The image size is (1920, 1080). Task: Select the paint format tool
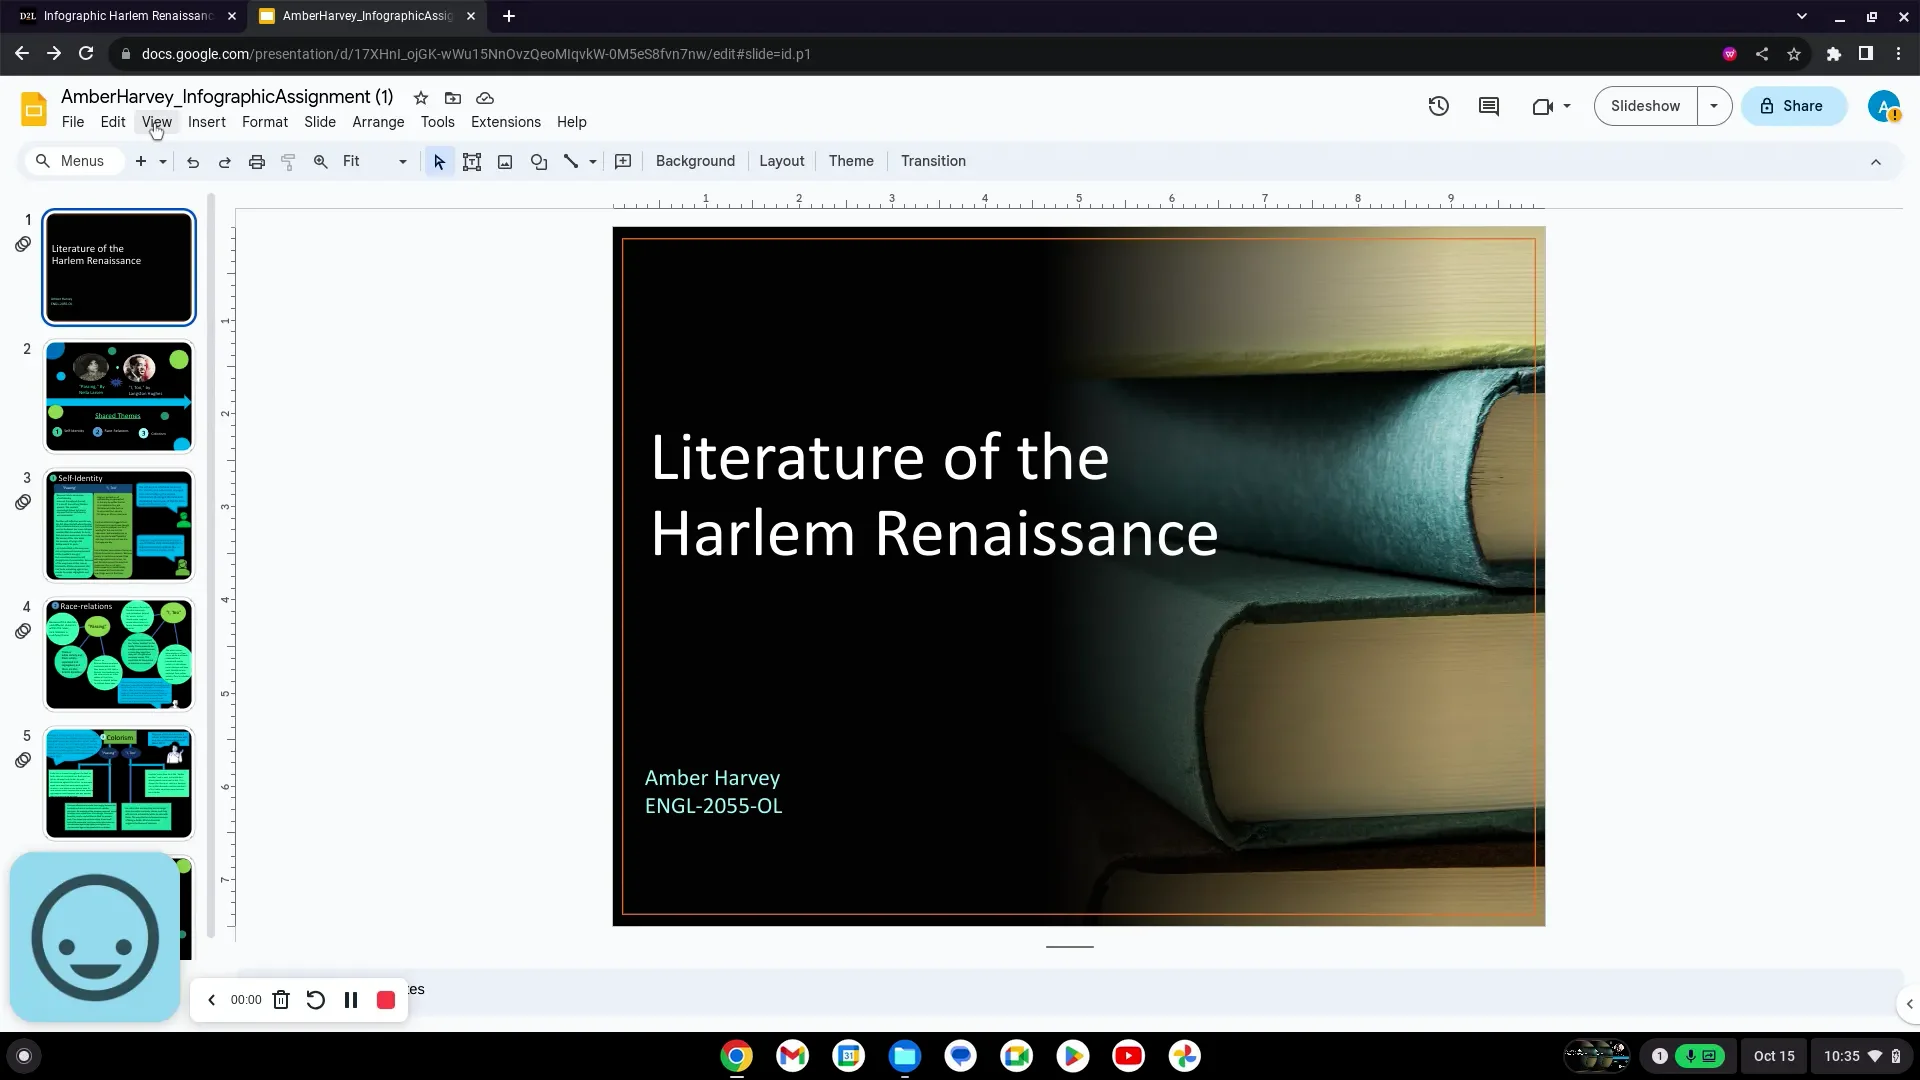tap(288, 161)
